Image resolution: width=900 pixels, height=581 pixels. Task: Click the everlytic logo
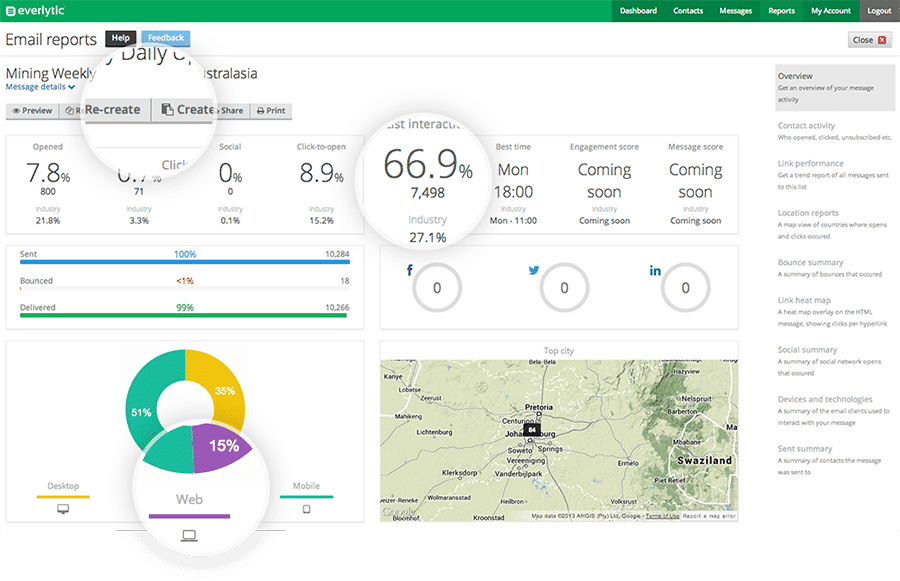coord(37,10)
